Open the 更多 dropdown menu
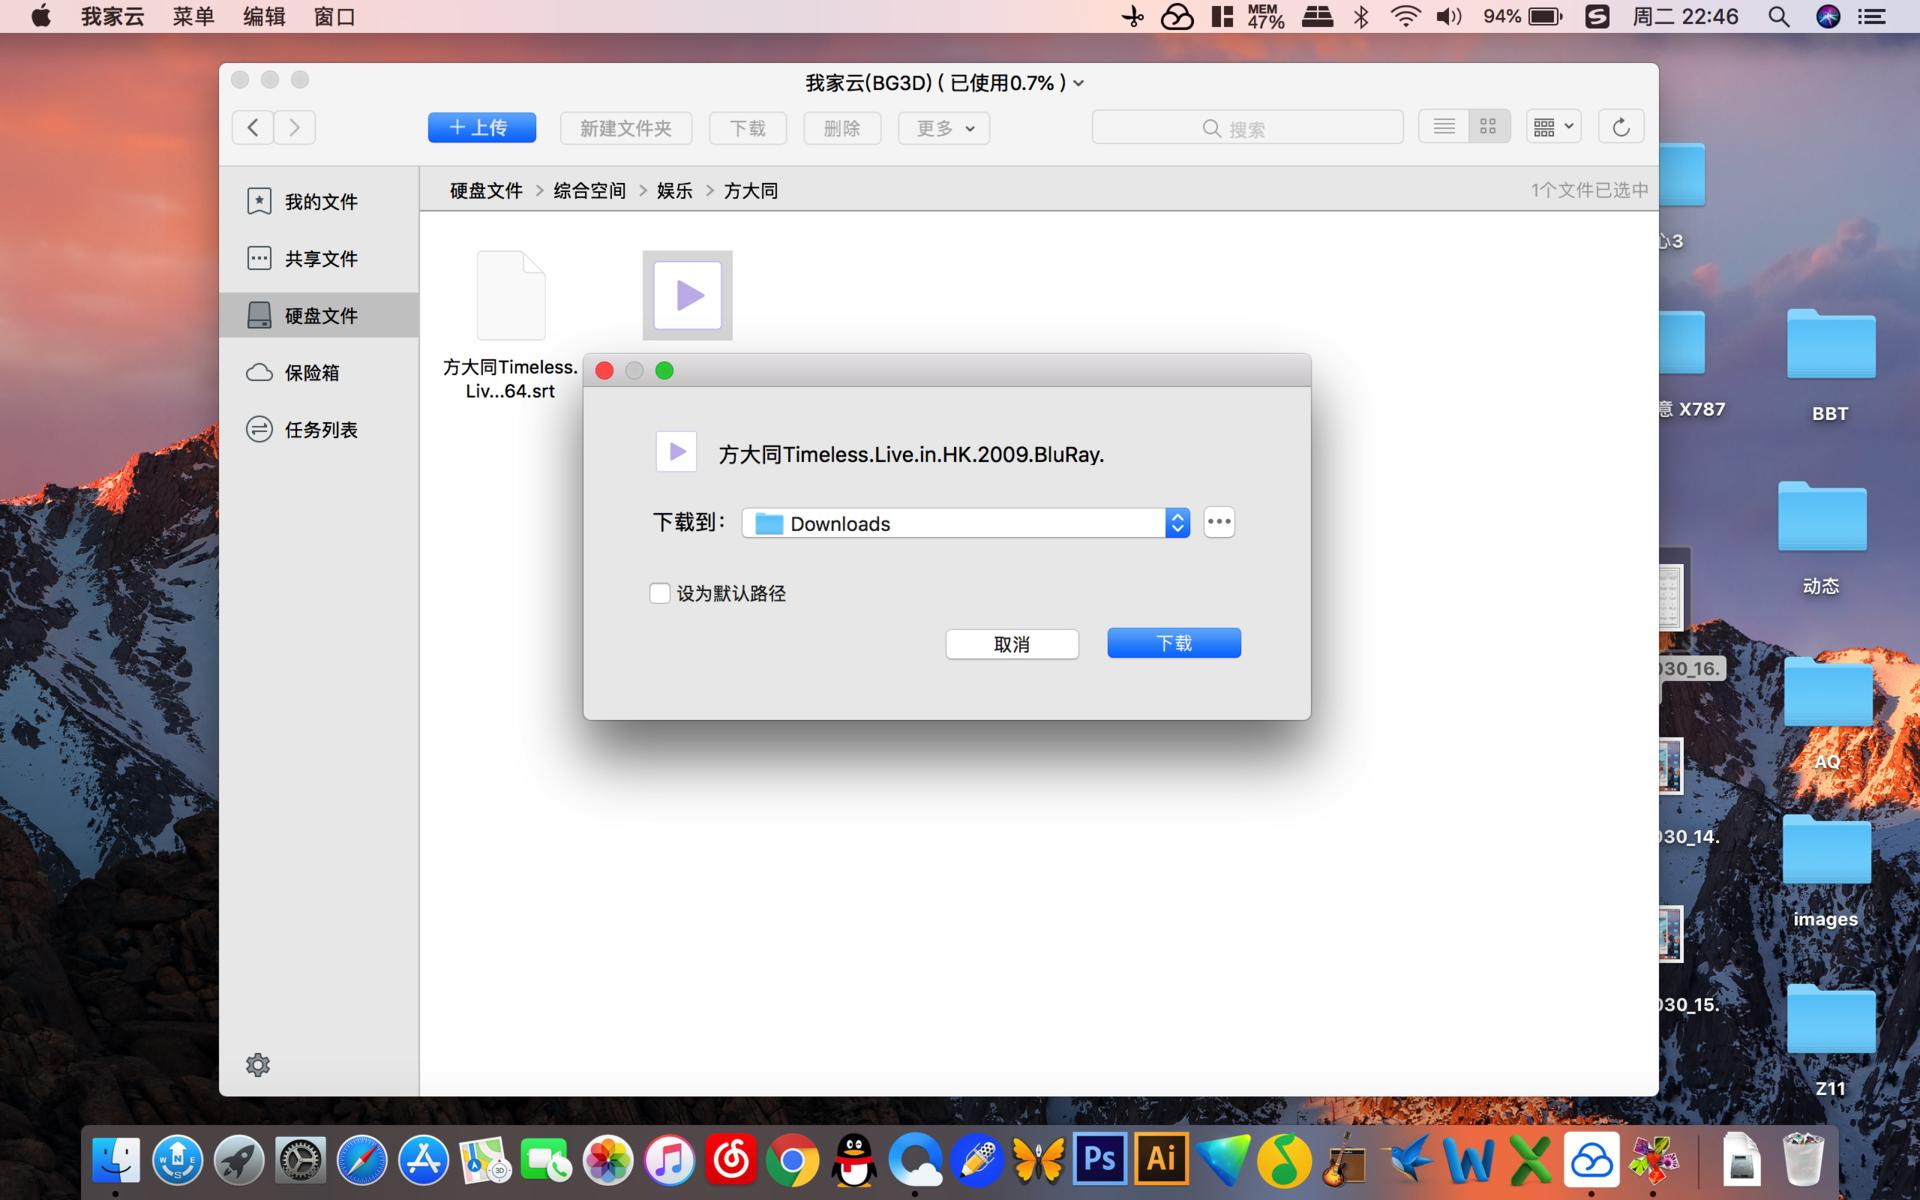The image size is (1920, 1200). (x=941, y=128)
